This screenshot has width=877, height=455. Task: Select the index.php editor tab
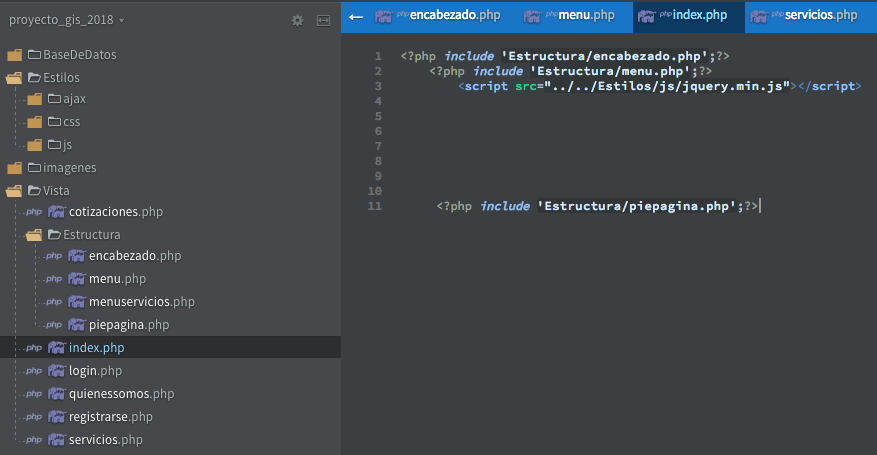click(x=689, y=17)
